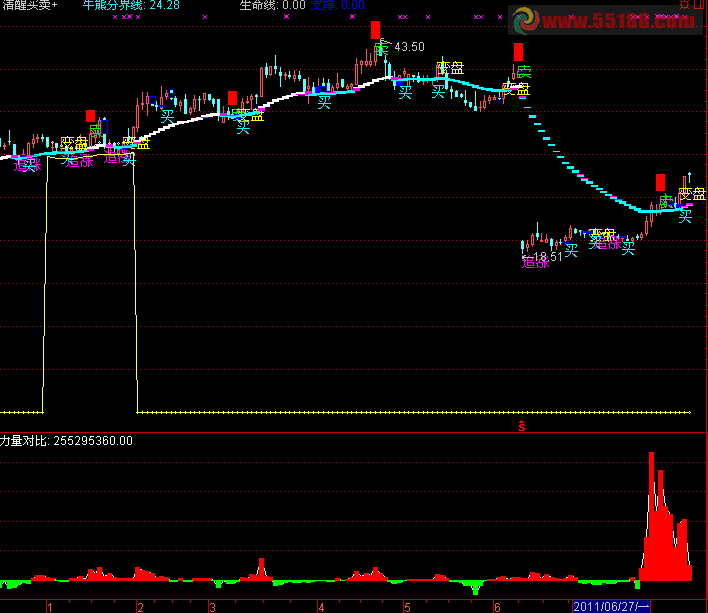Jump to month 3 marker on time axis
Screen dimensions: 708x613
[x=212, y=608]
